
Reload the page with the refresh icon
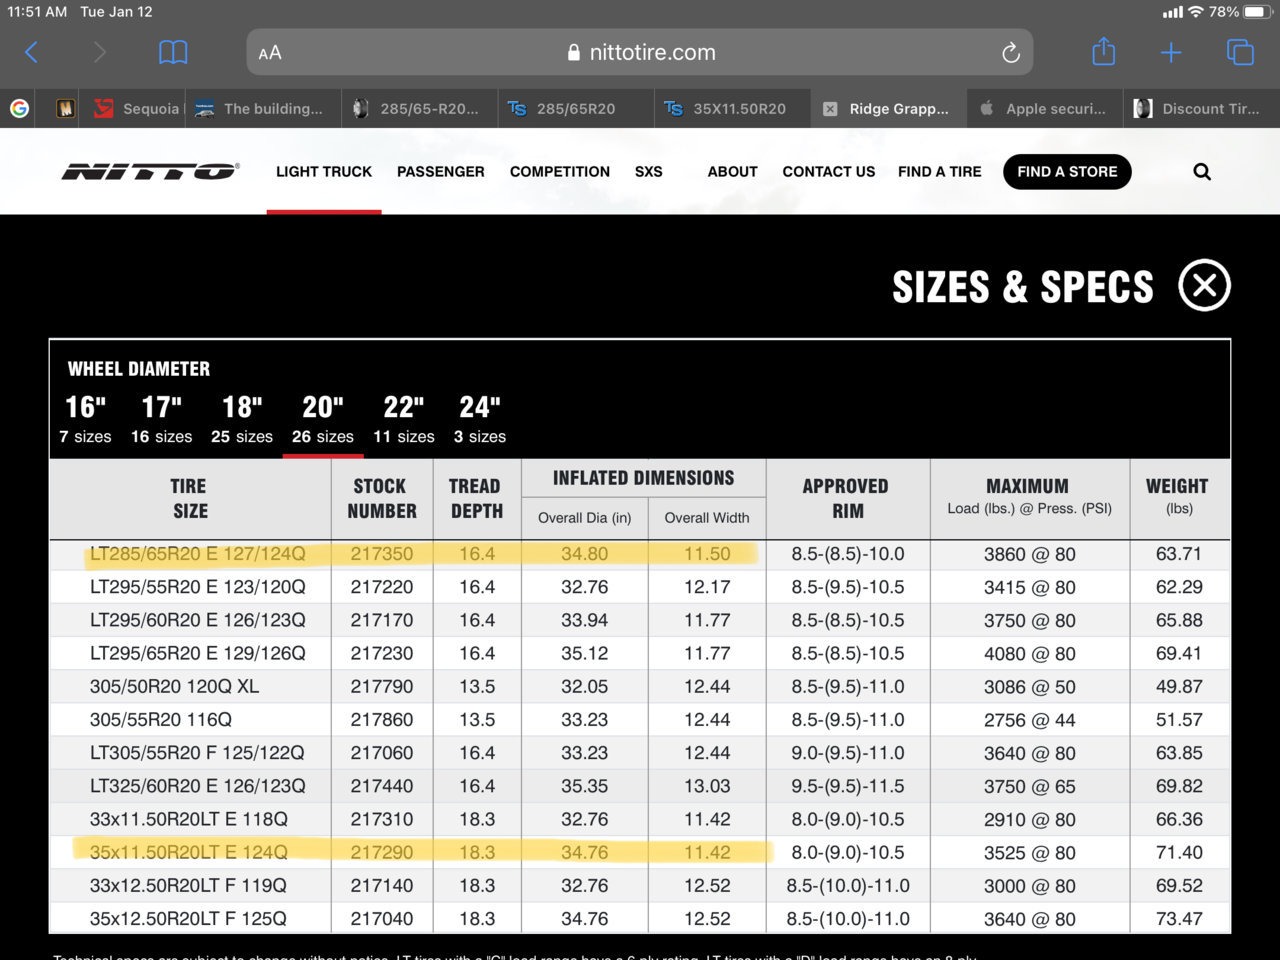coord(1011,53)
